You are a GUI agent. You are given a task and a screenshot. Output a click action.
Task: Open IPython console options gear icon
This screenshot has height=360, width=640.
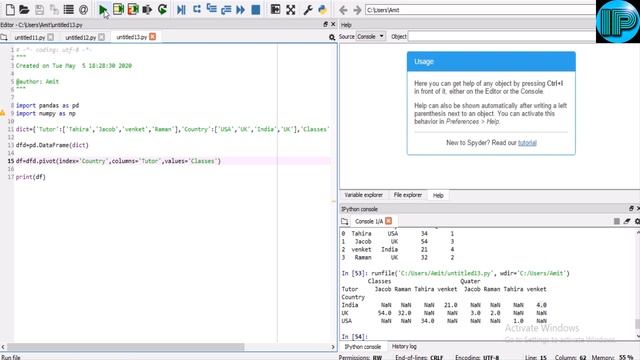coord(637,221)
